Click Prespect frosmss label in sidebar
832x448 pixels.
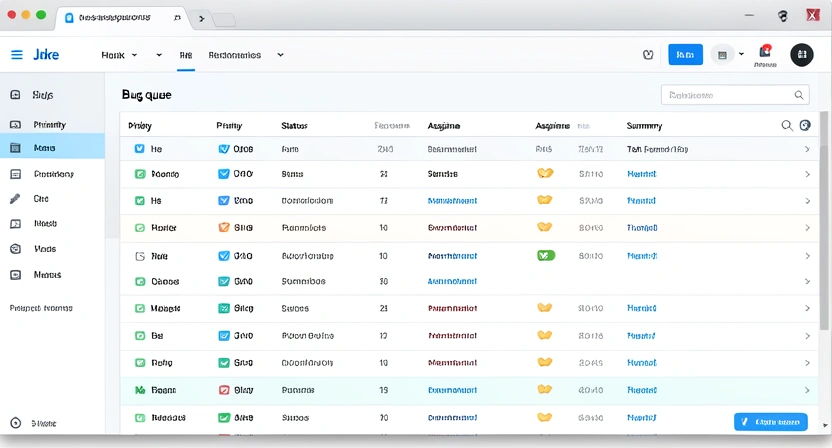[41, 308]
